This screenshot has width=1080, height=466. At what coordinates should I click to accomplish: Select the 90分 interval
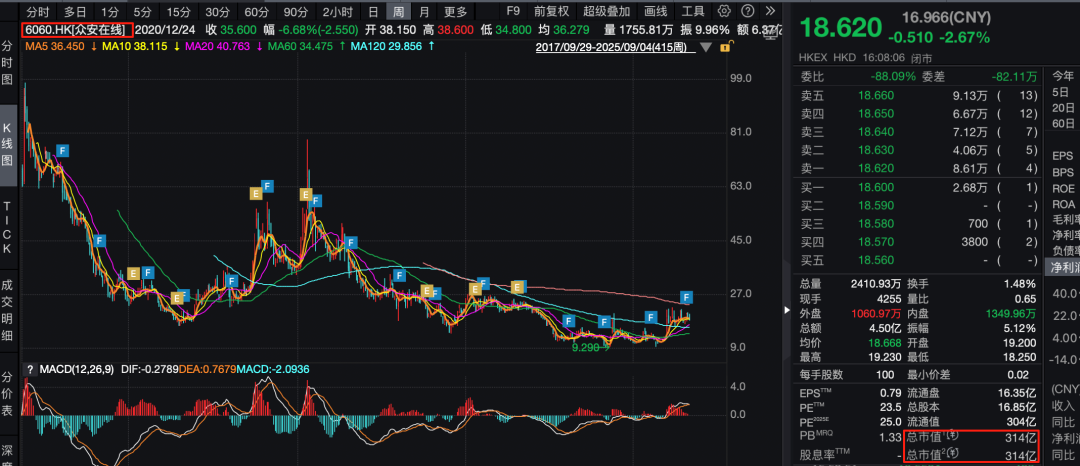(295, 11)
